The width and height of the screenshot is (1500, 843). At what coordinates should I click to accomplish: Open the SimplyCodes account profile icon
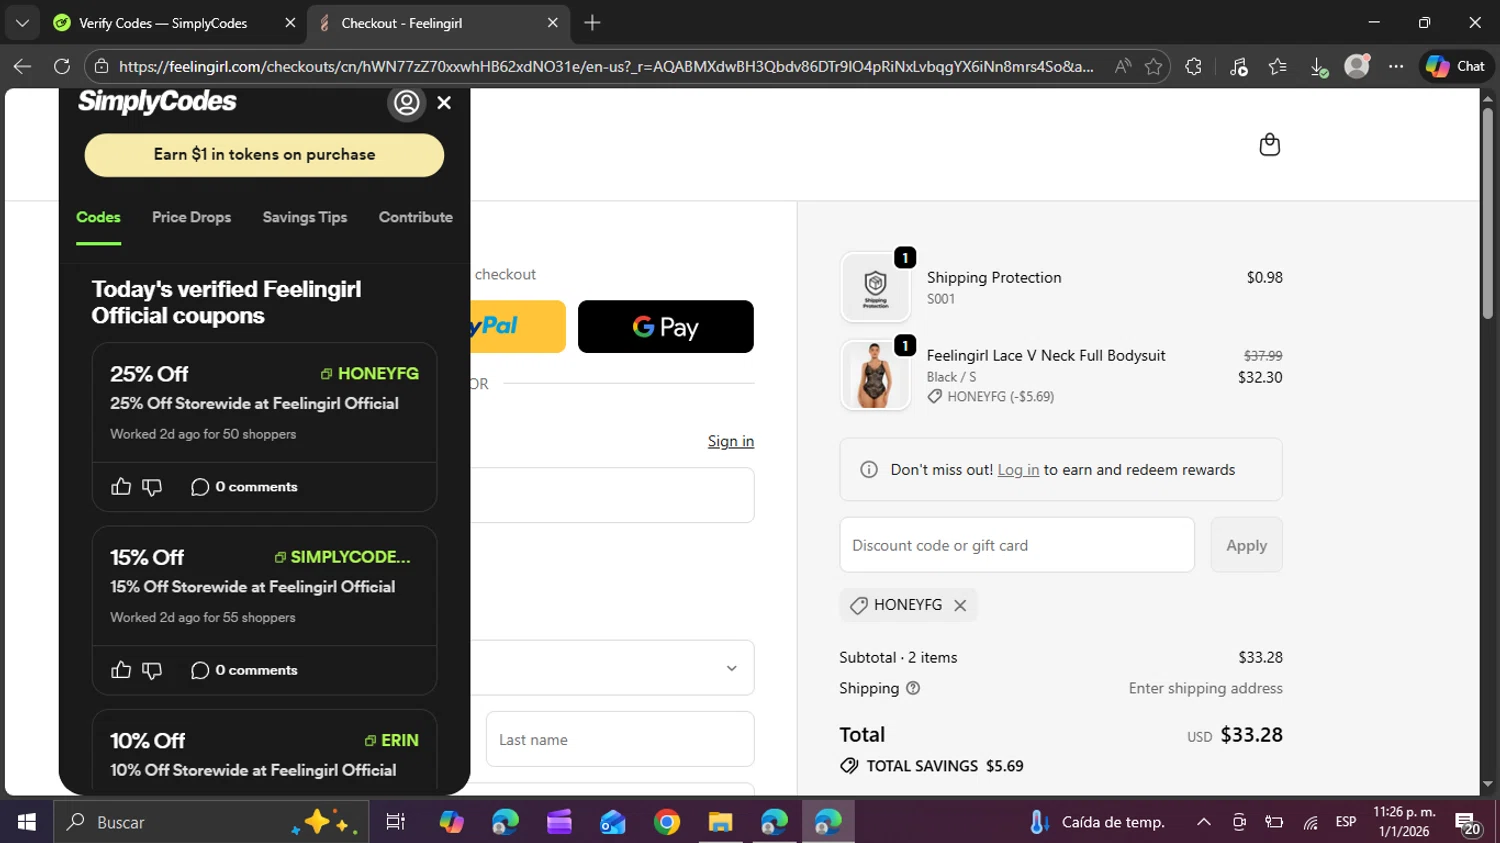406,102
